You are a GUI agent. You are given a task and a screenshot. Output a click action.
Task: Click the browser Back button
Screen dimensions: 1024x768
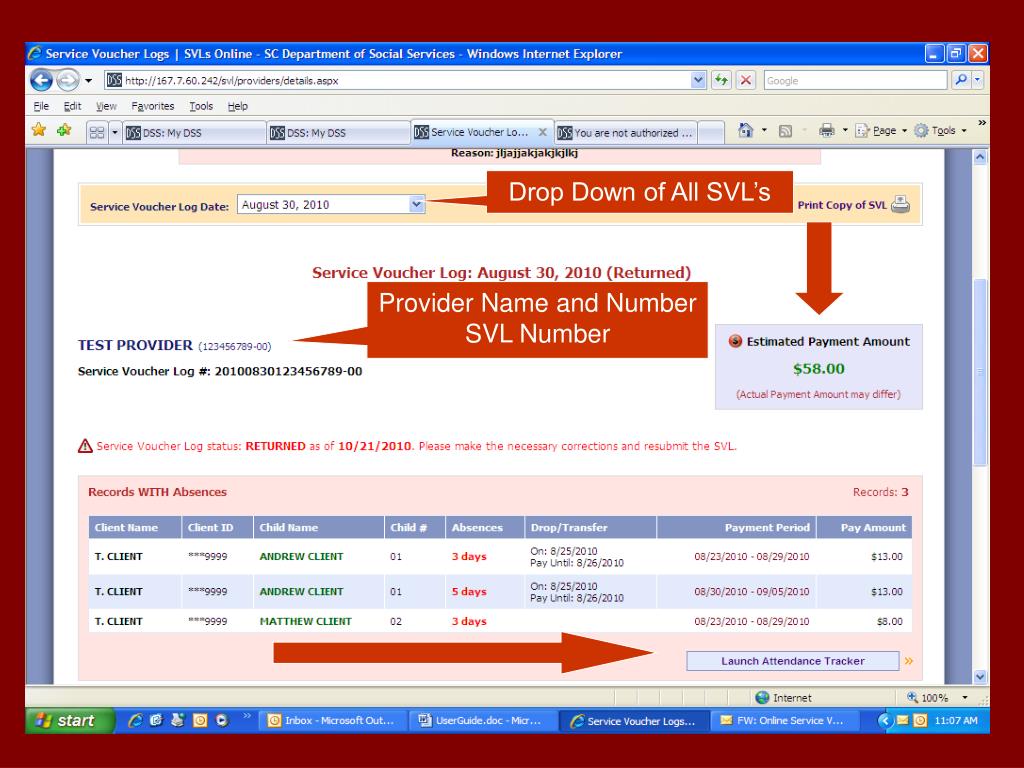coord(42,80)
